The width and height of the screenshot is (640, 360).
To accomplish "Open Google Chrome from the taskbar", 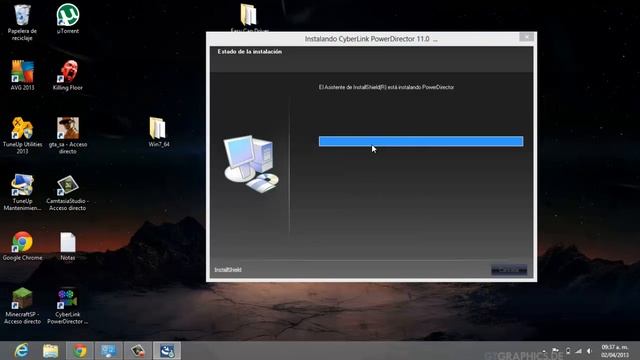I will (80, 351).
